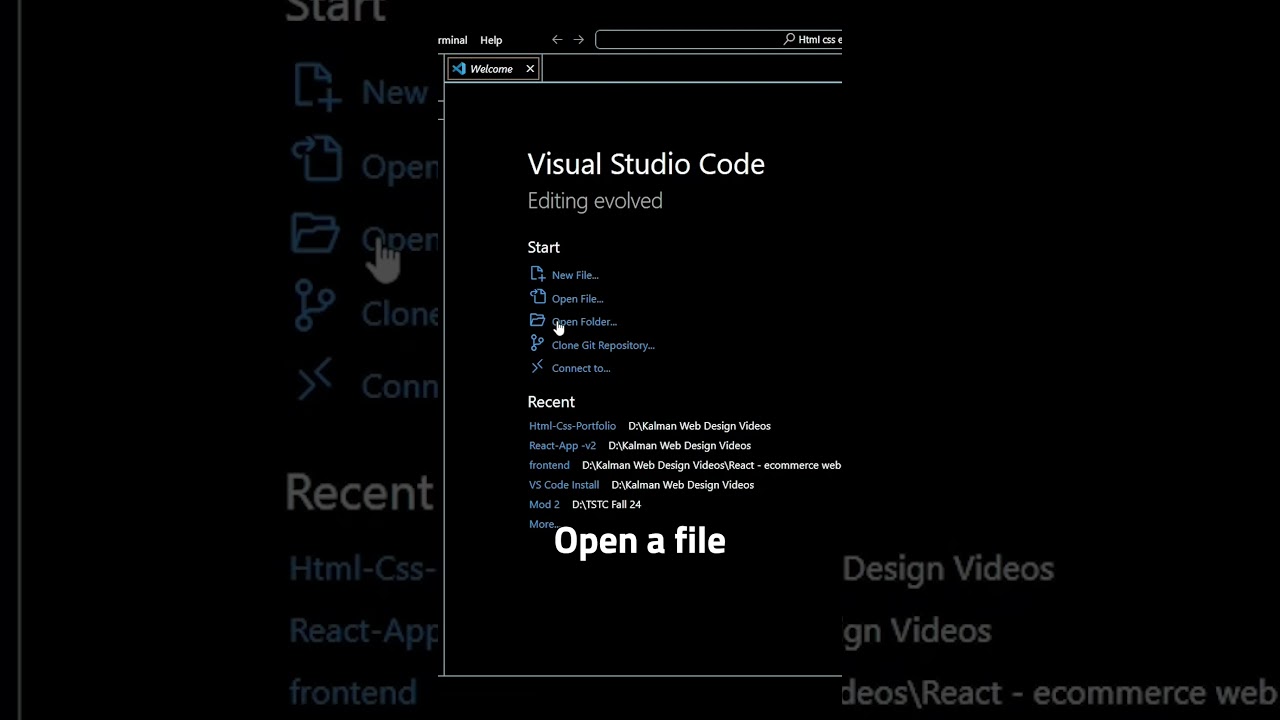The image size is (1280, 720).
Task: Click the Start section heading
Action: [544, 247]
